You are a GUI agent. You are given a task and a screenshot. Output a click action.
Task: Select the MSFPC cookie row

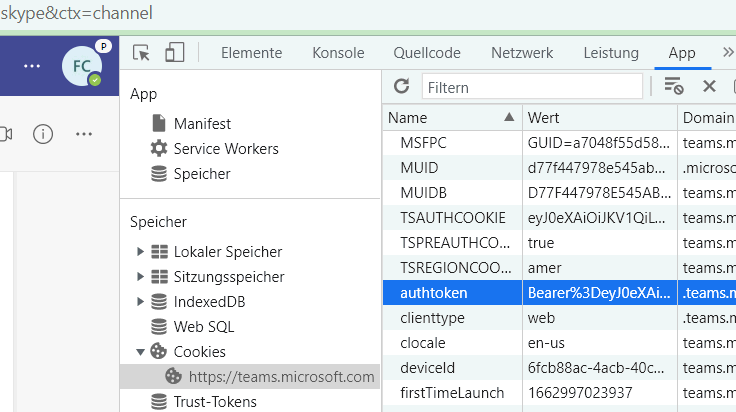[559, 143]
